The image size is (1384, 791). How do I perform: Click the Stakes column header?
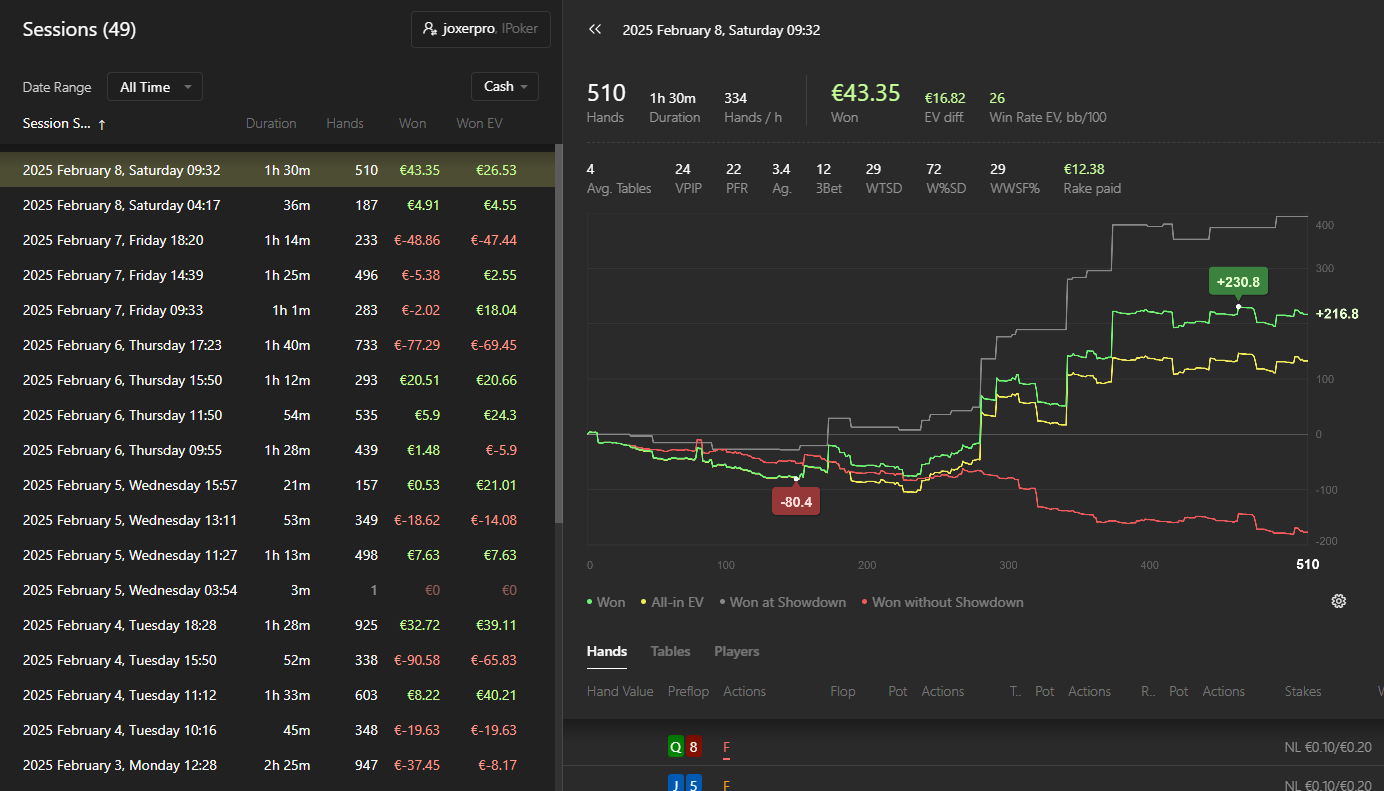point(1303,691)
